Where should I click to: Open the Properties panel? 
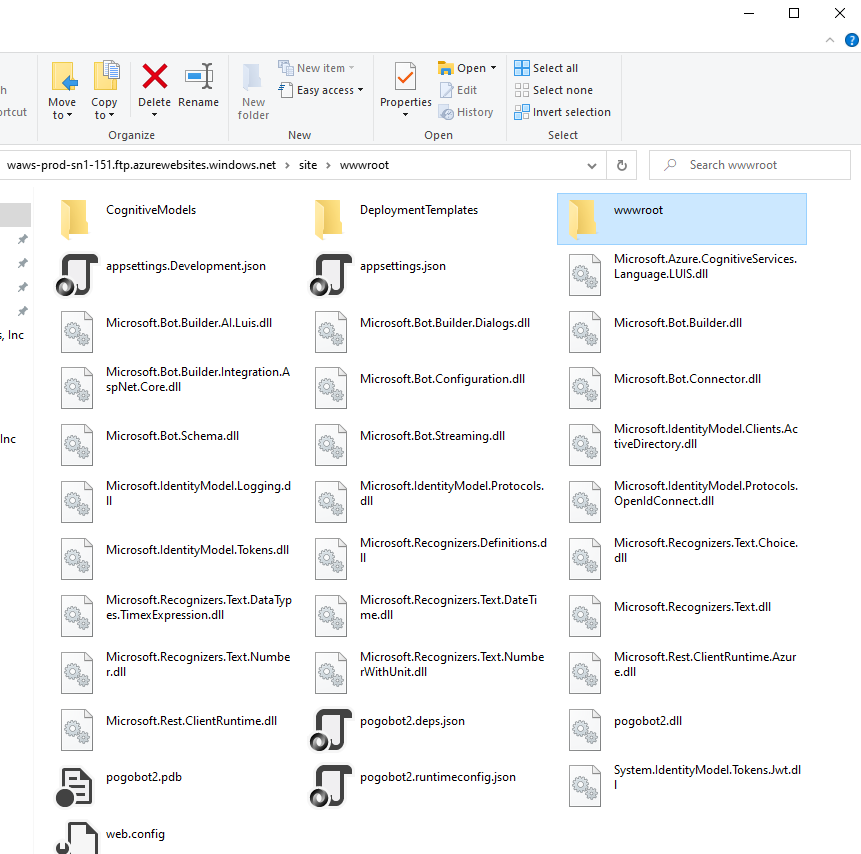(404, 89)
